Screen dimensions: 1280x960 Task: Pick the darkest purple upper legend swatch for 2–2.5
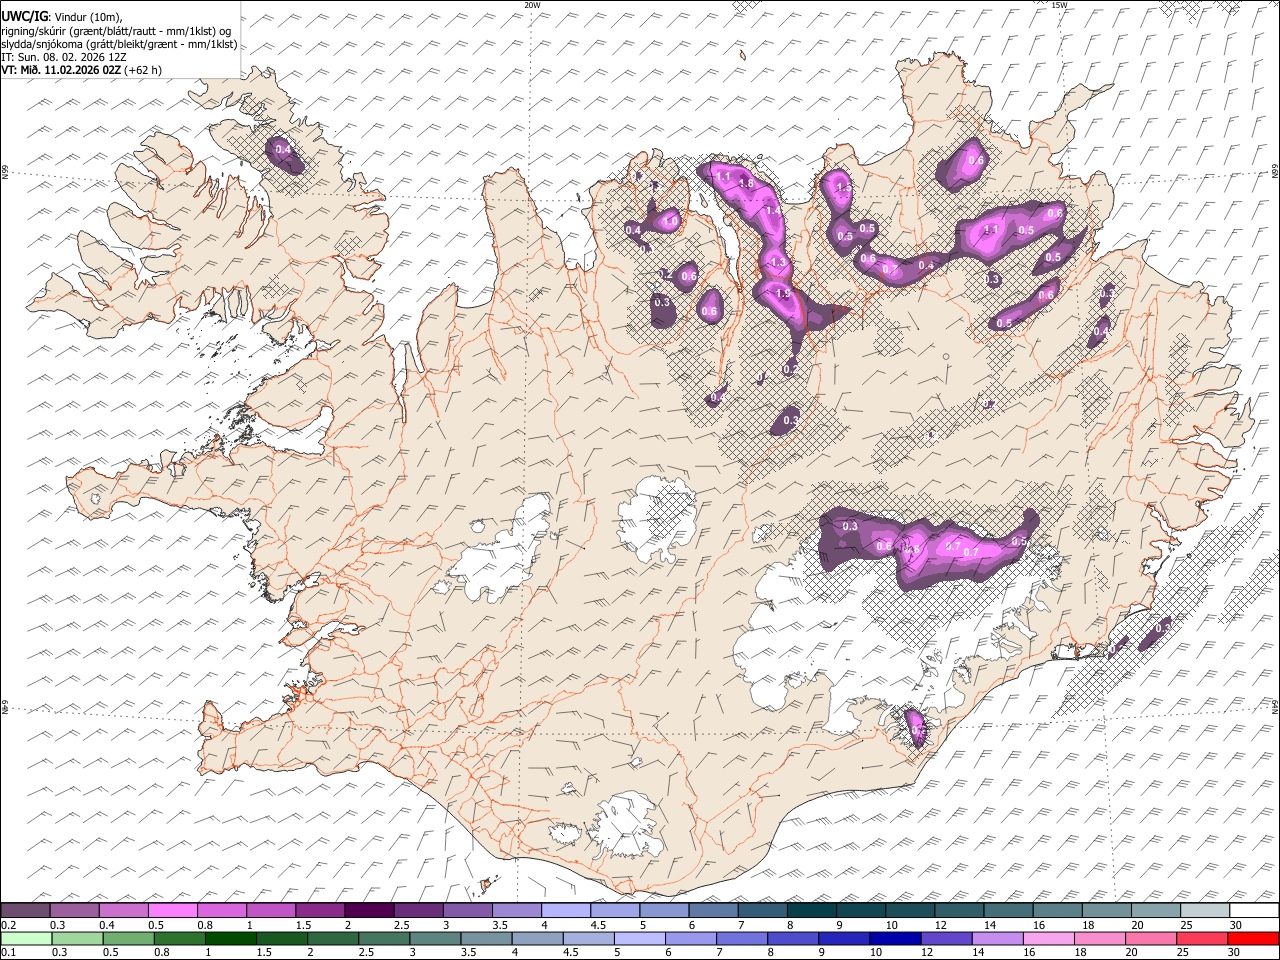click(368, 911)
